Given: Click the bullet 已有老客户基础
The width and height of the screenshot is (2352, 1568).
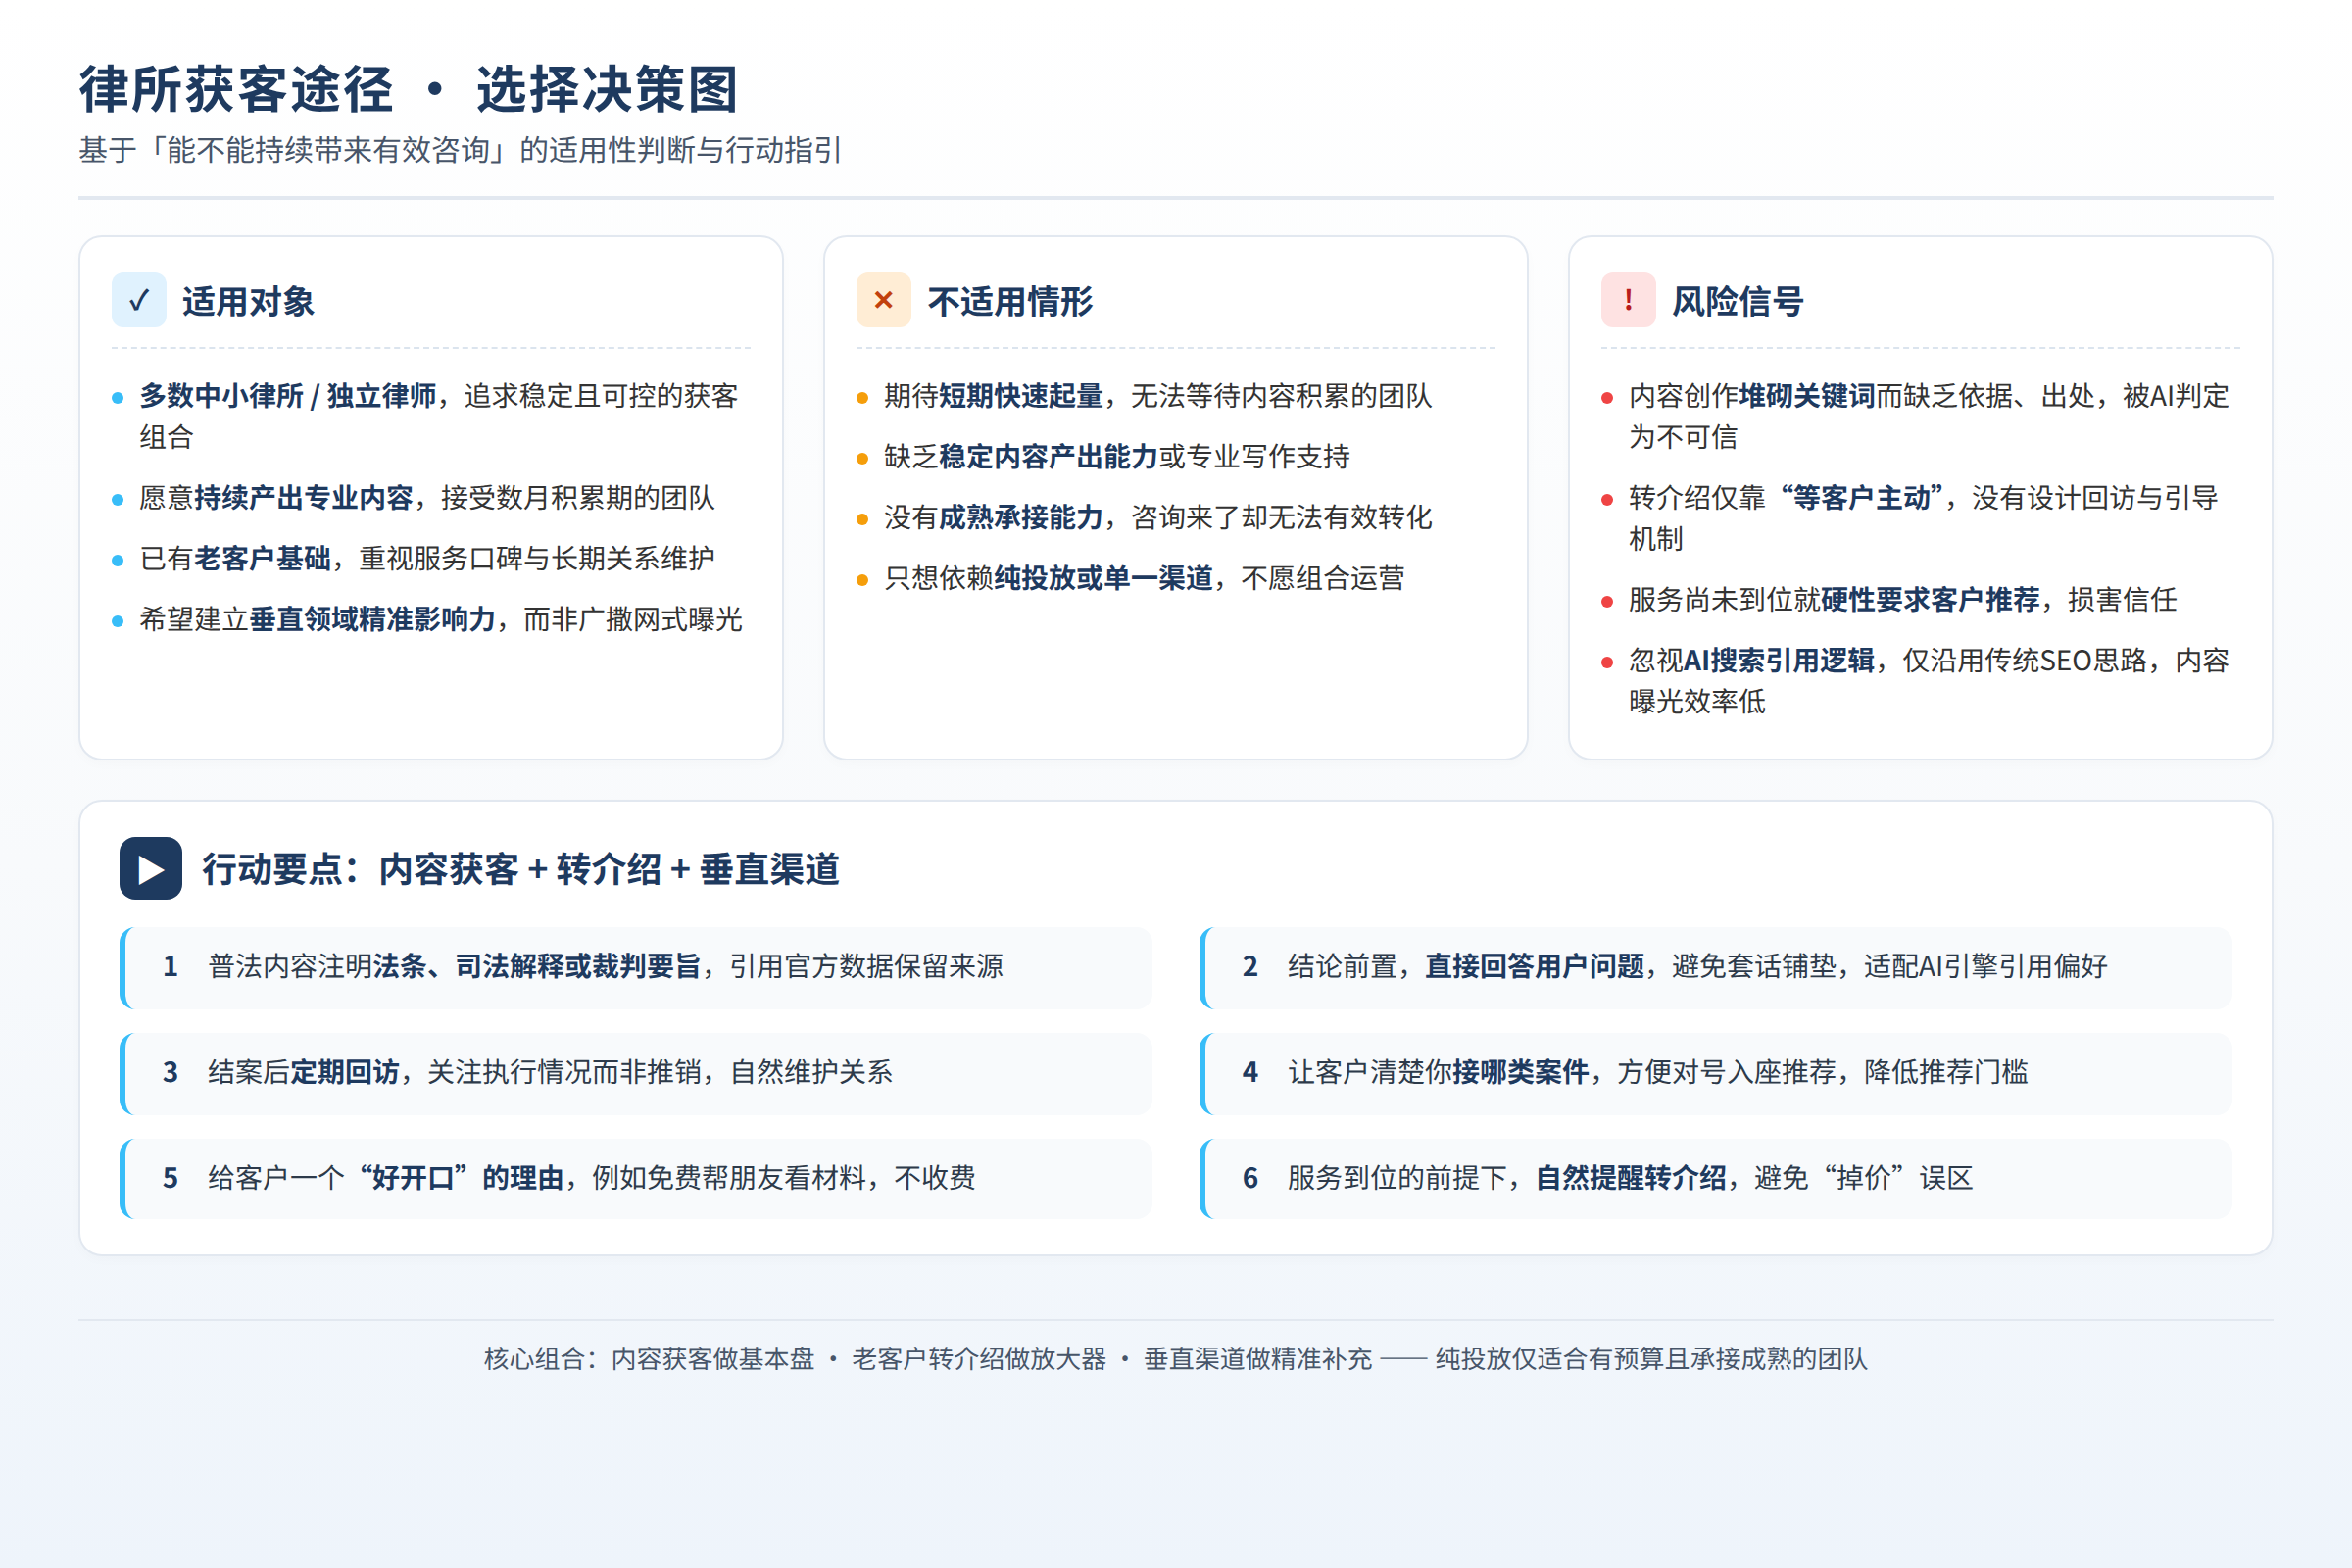Looking at the screenshot, I should [431, 559].
